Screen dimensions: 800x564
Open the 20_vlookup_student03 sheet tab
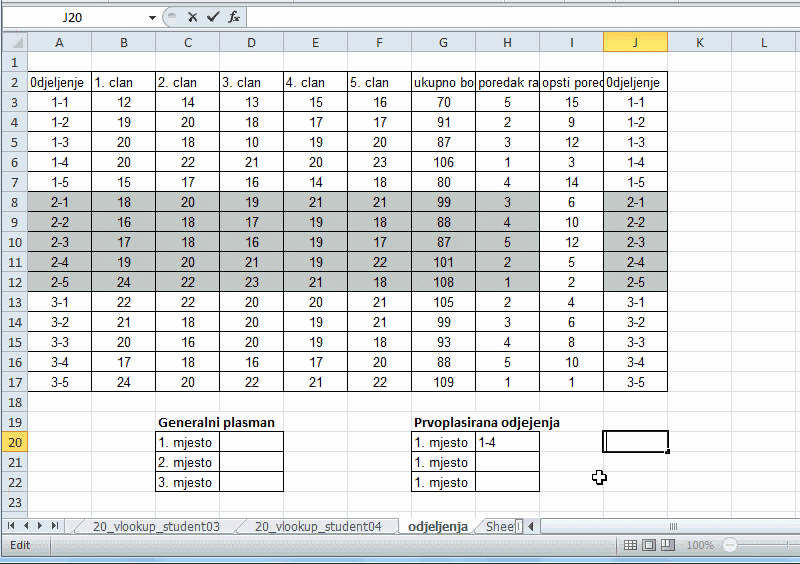155,525
